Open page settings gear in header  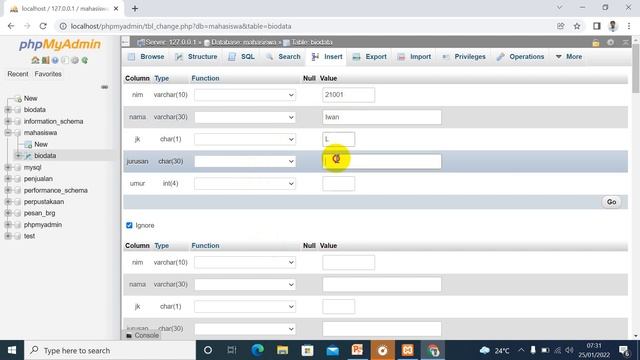(x=611, y=42)
